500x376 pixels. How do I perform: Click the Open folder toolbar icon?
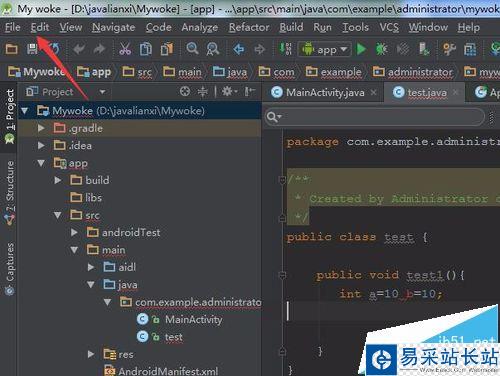point(12,49)
